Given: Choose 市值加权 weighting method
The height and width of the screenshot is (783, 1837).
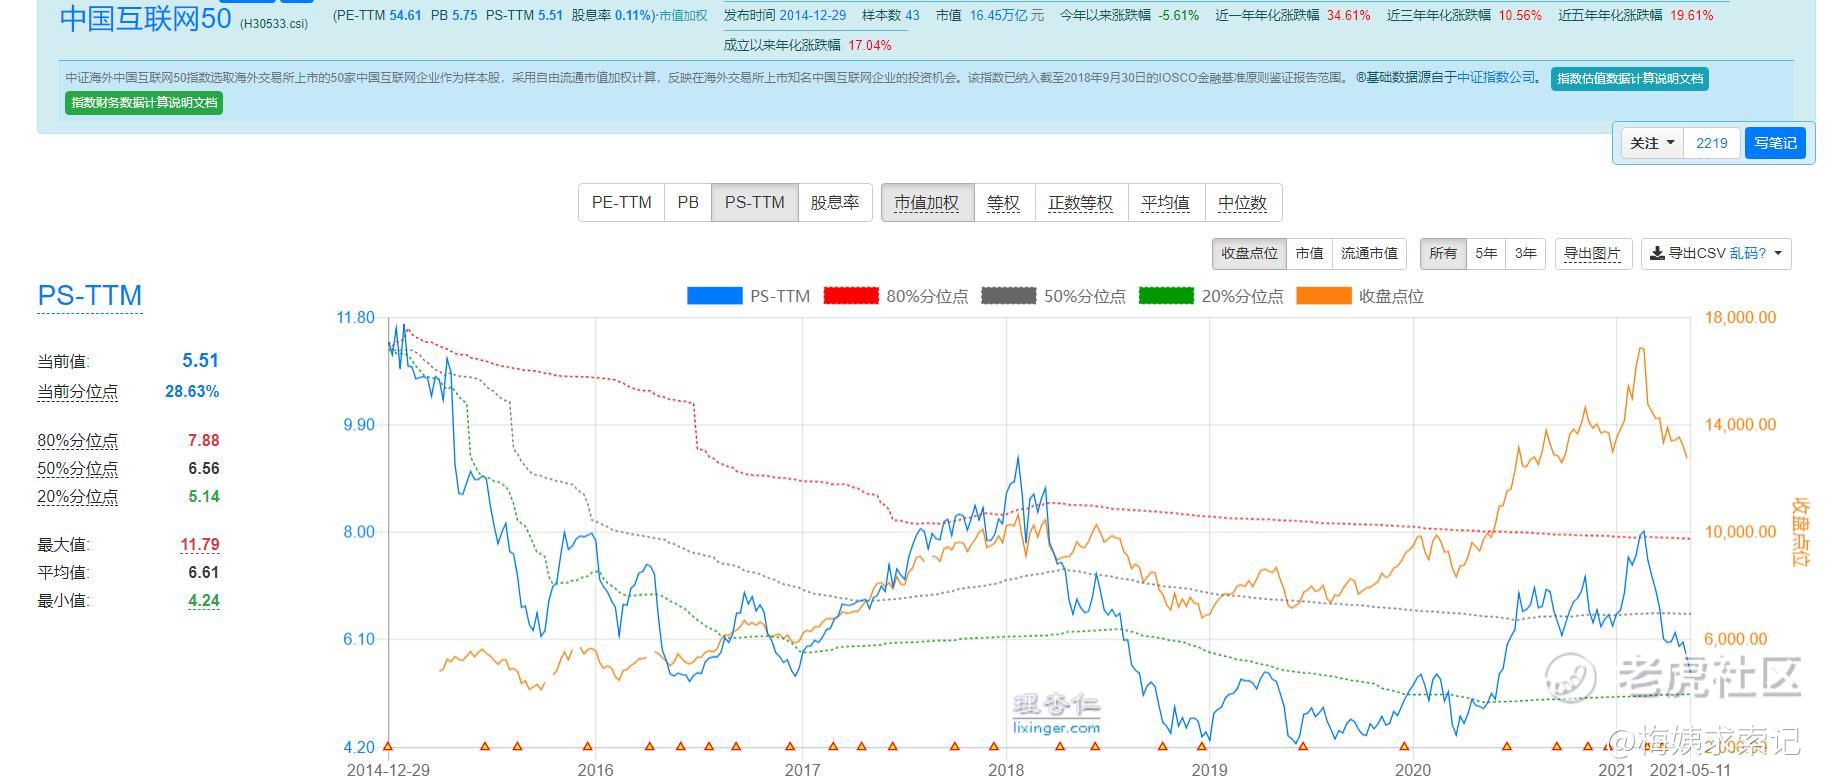Looking at the screenshot, I should point(927,203).
